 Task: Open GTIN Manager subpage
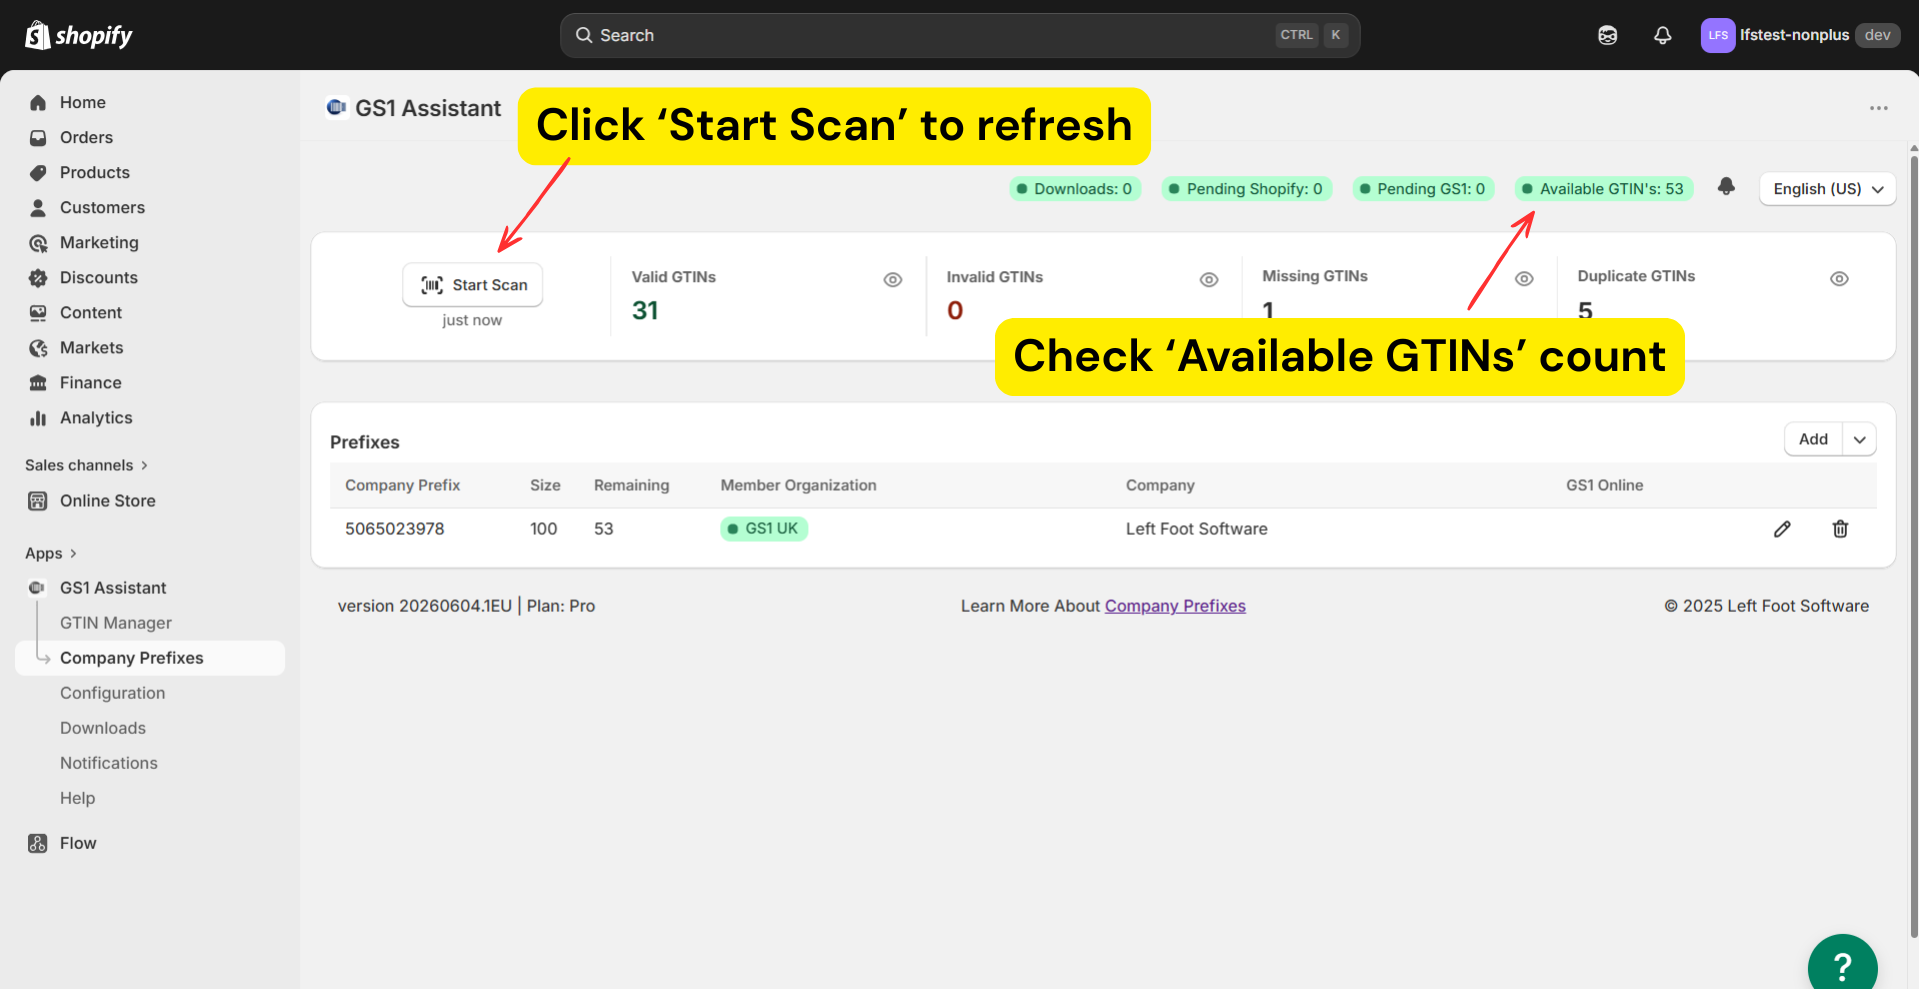pyautogui.click(x=116, y=622)
